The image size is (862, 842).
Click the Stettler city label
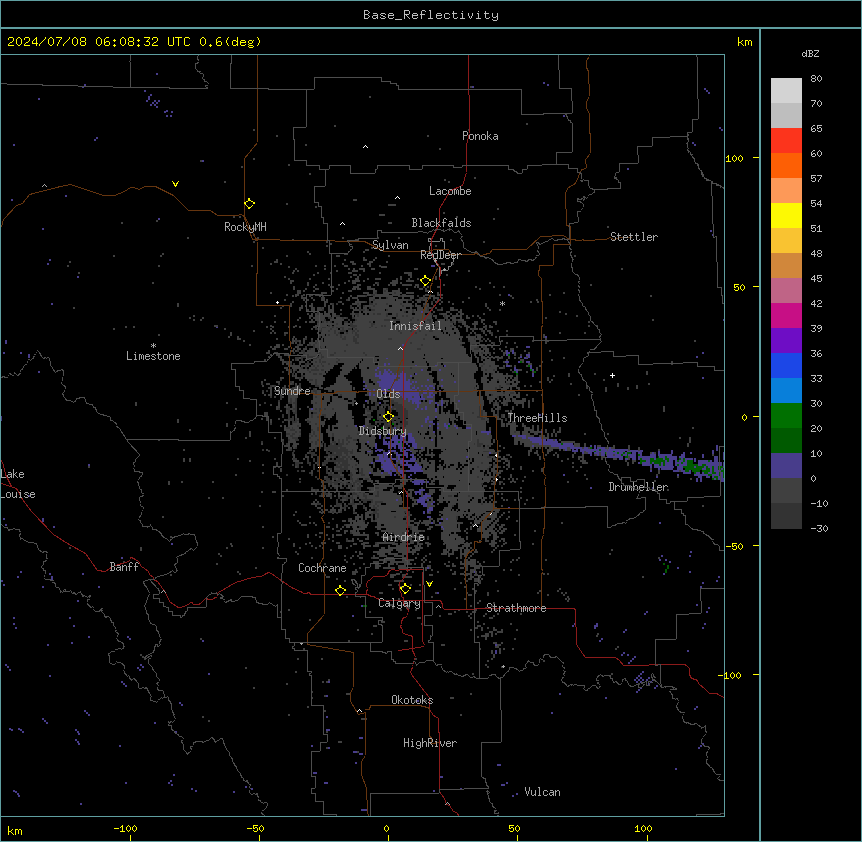point(634,237)
